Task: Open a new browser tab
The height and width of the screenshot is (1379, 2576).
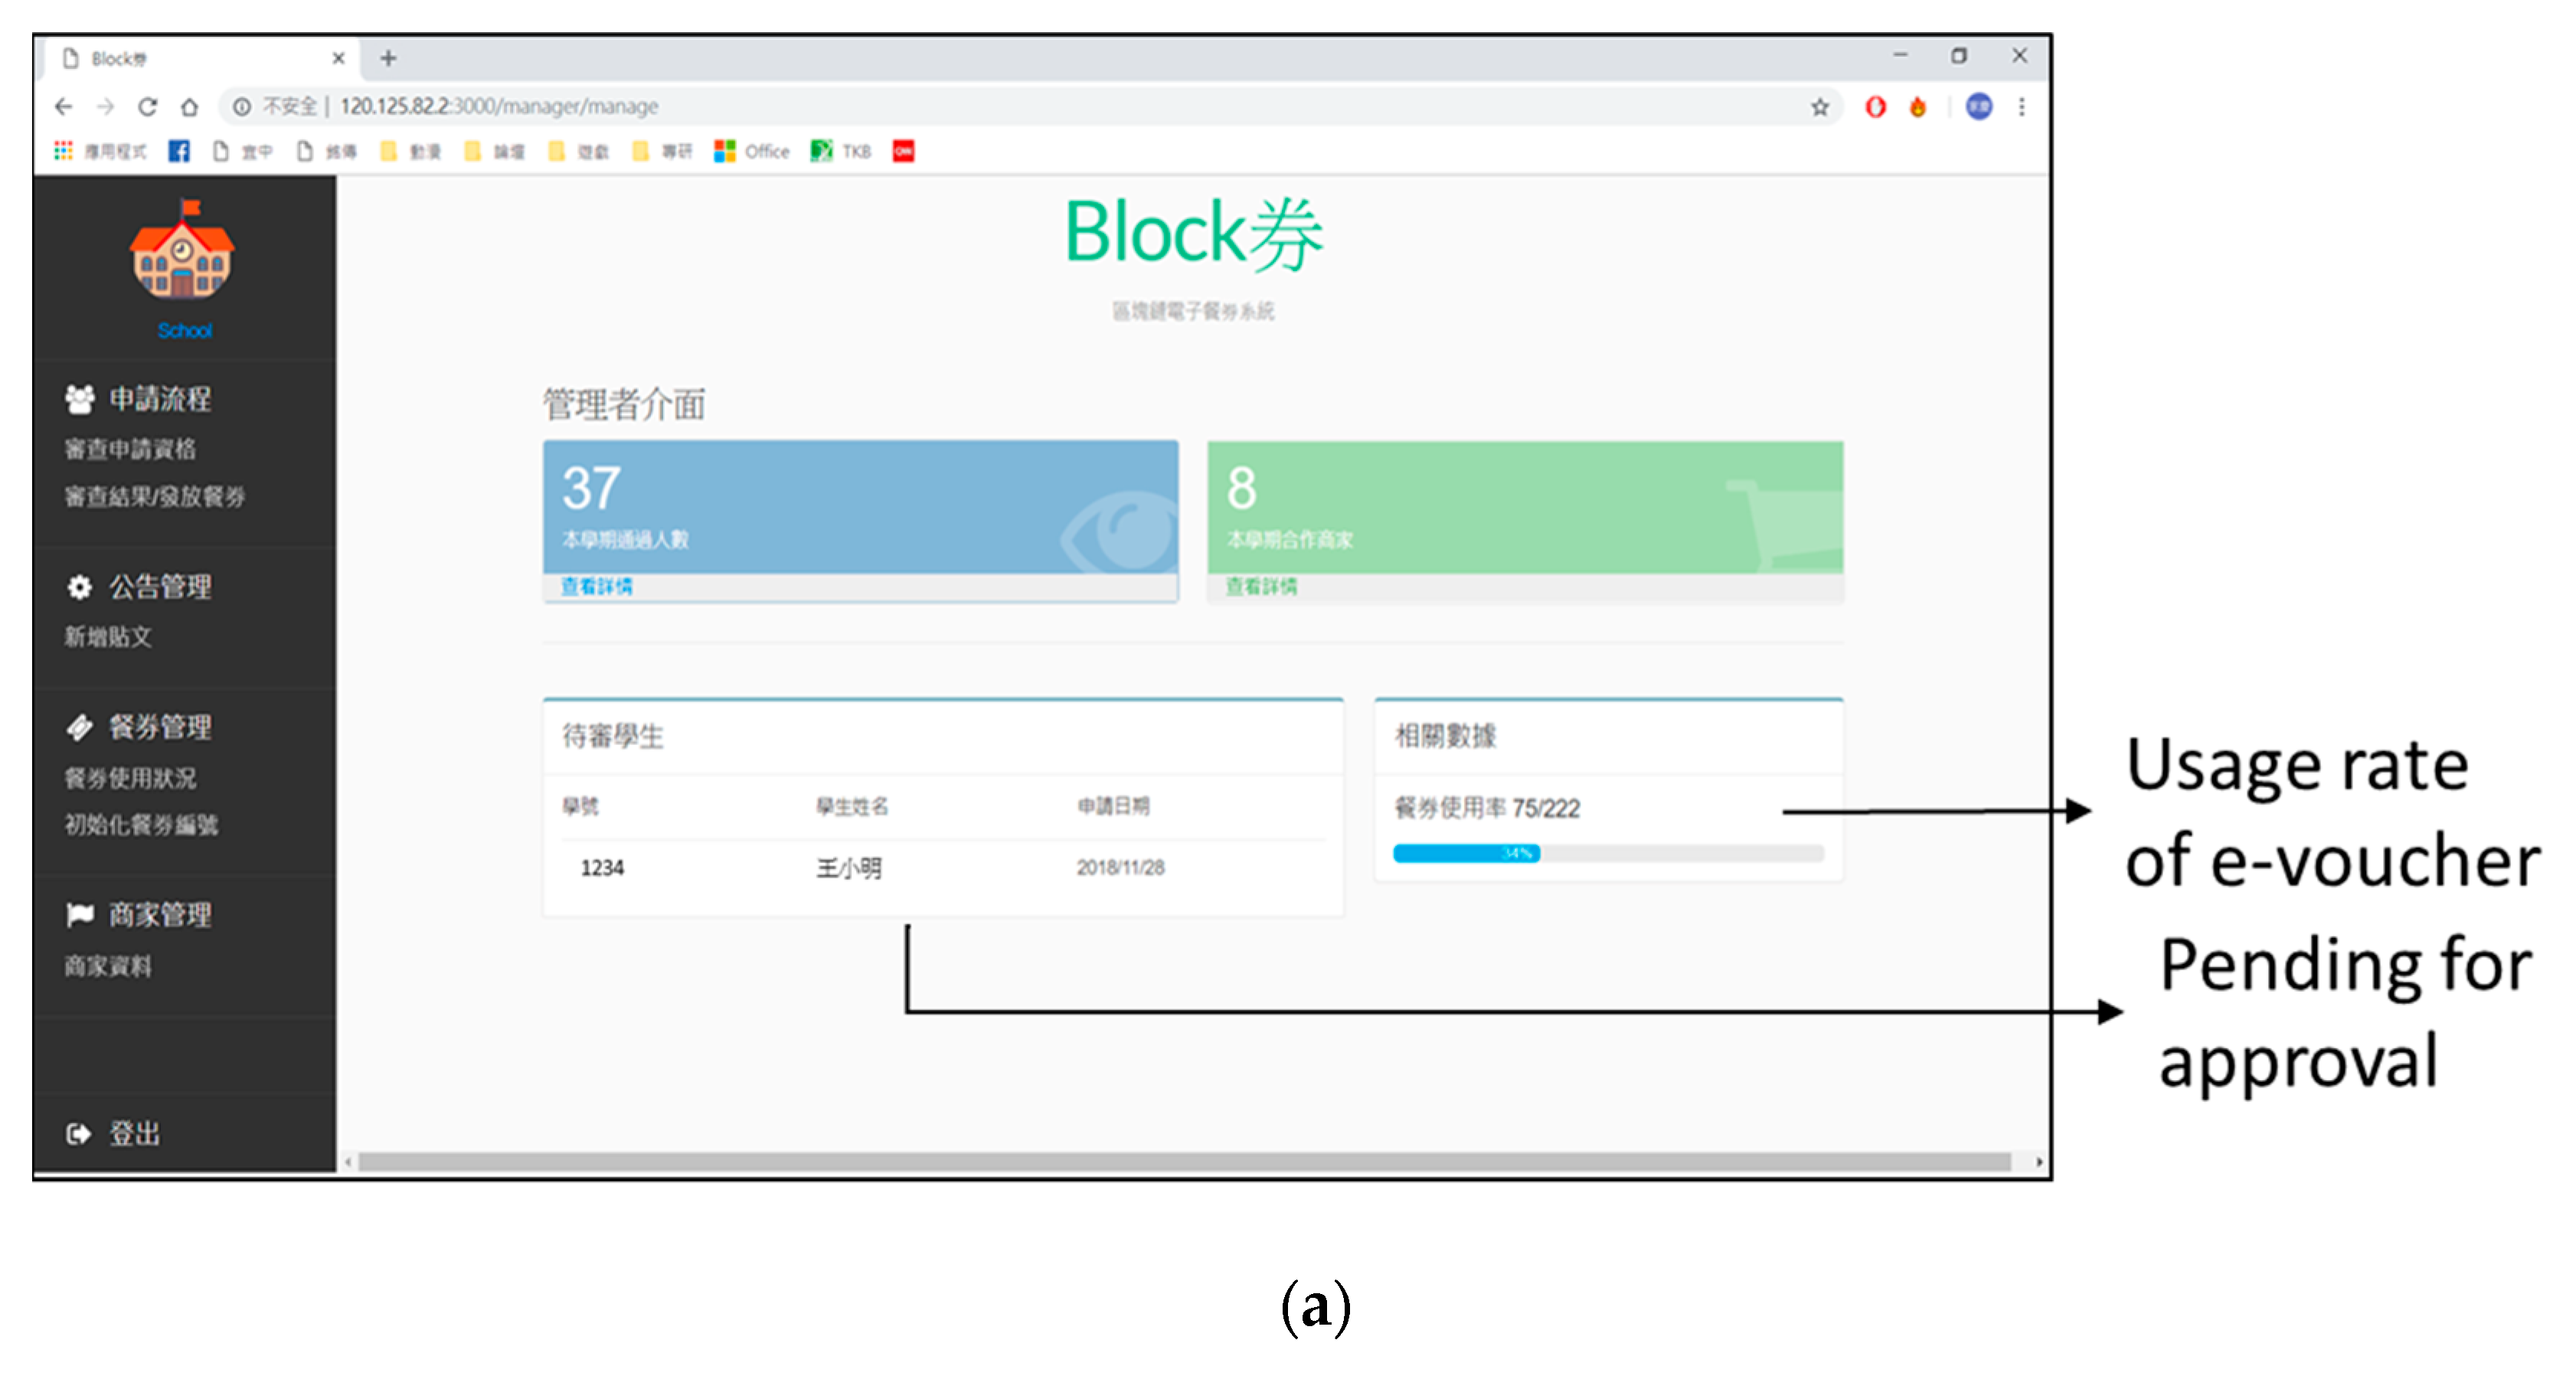Action: (x=388, y=59)
